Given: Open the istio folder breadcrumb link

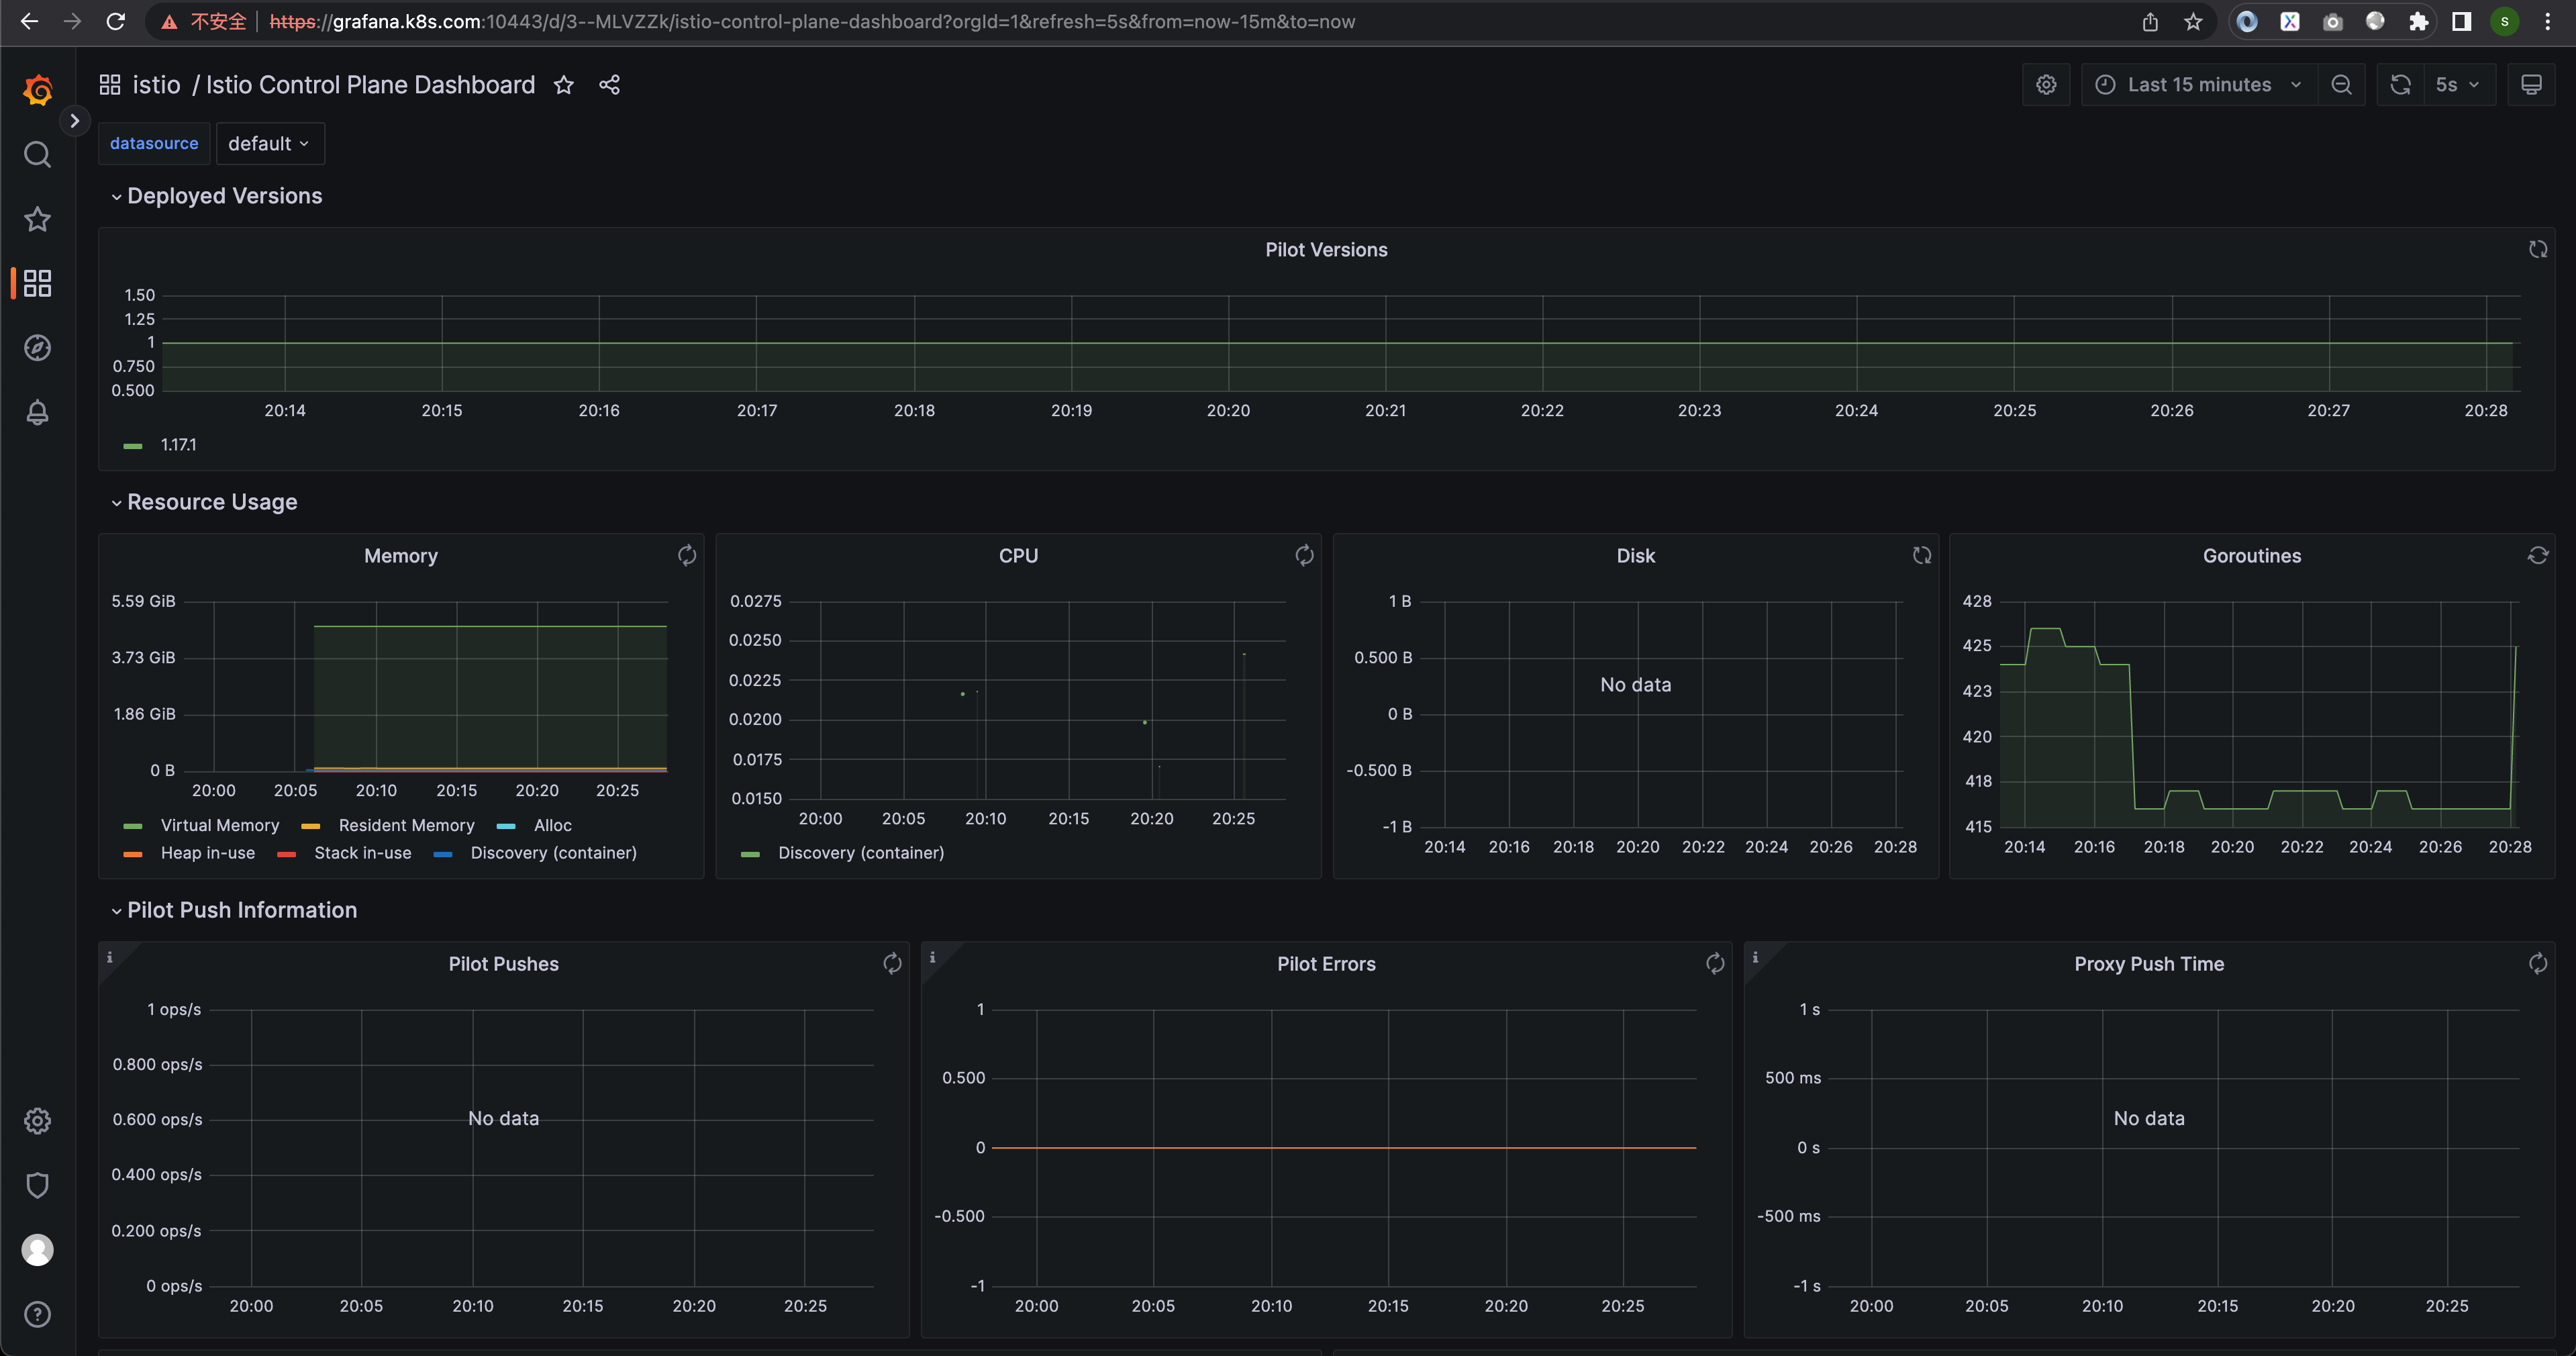Looking at the screenshot, I should click(x=157, y=85).
